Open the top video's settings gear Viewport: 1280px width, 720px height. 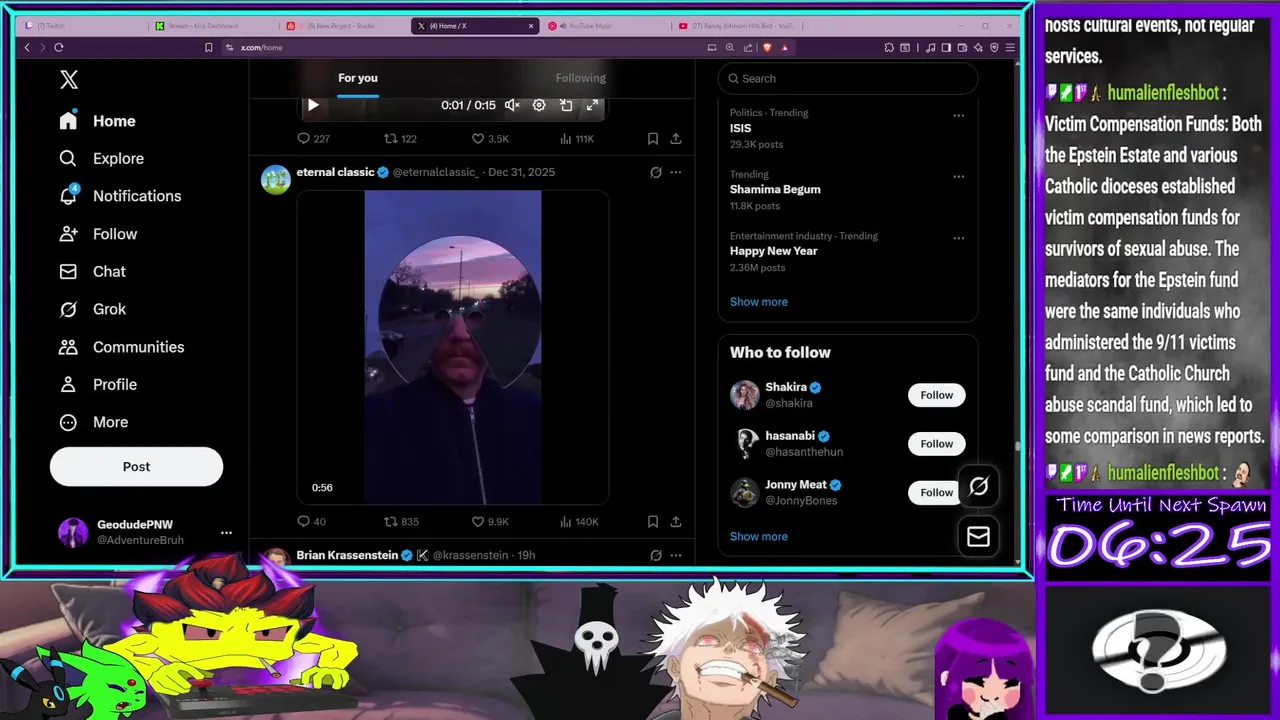tap(539, 105)
